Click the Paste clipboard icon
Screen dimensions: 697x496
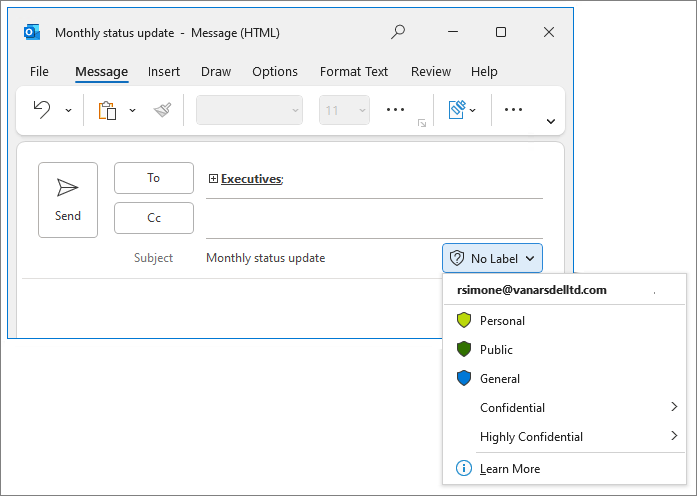click(x=107, y=110)
